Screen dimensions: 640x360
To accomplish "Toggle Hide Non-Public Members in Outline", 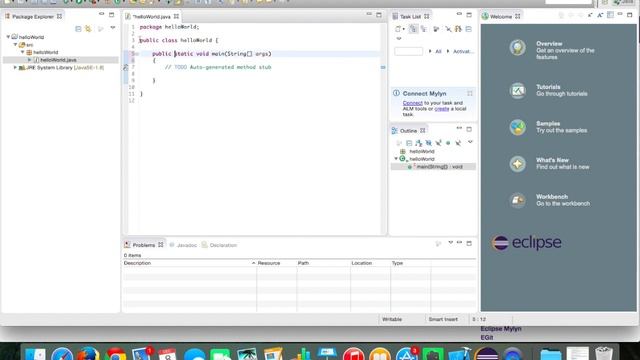I will 448,143.
